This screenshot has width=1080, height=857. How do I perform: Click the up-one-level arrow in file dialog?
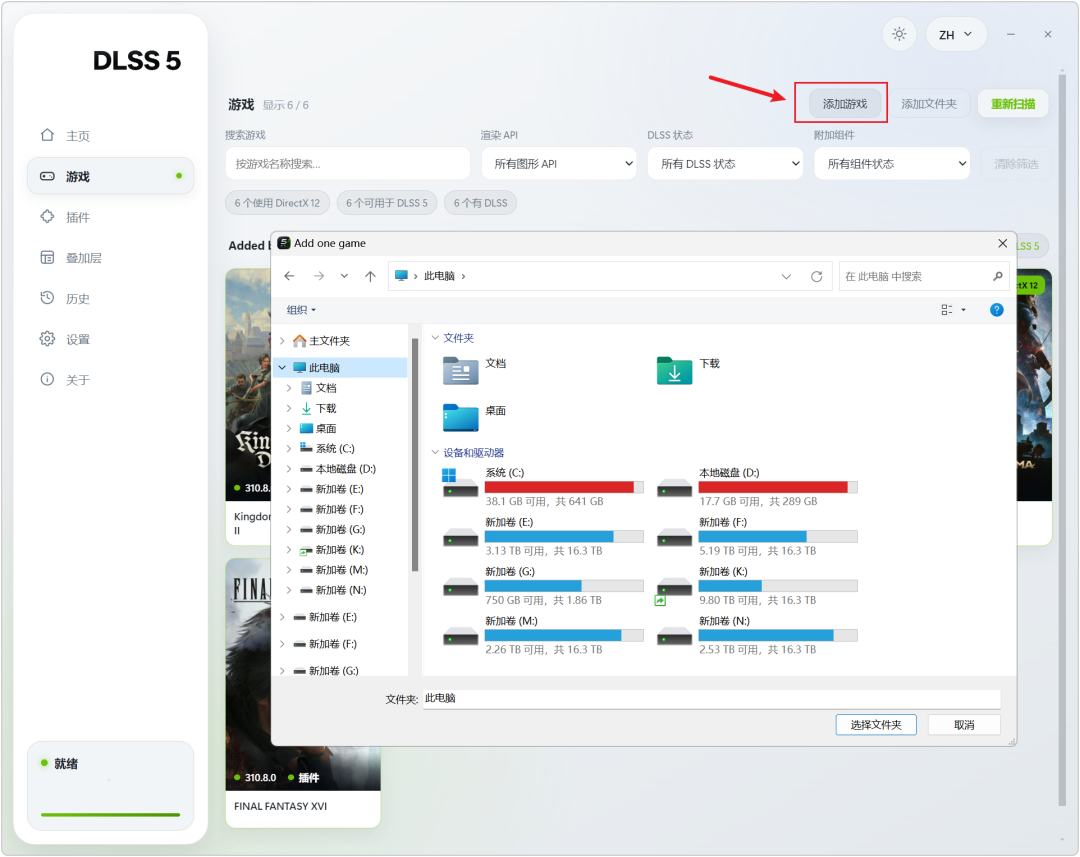(371, 276)
